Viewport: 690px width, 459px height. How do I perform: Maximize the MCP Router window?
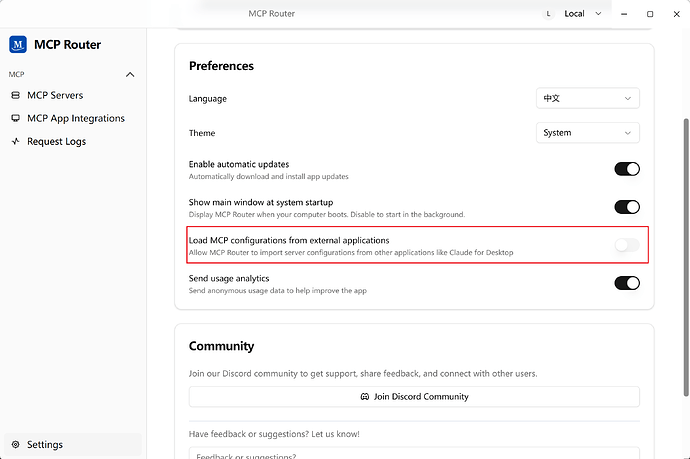(x=650, y=14)
